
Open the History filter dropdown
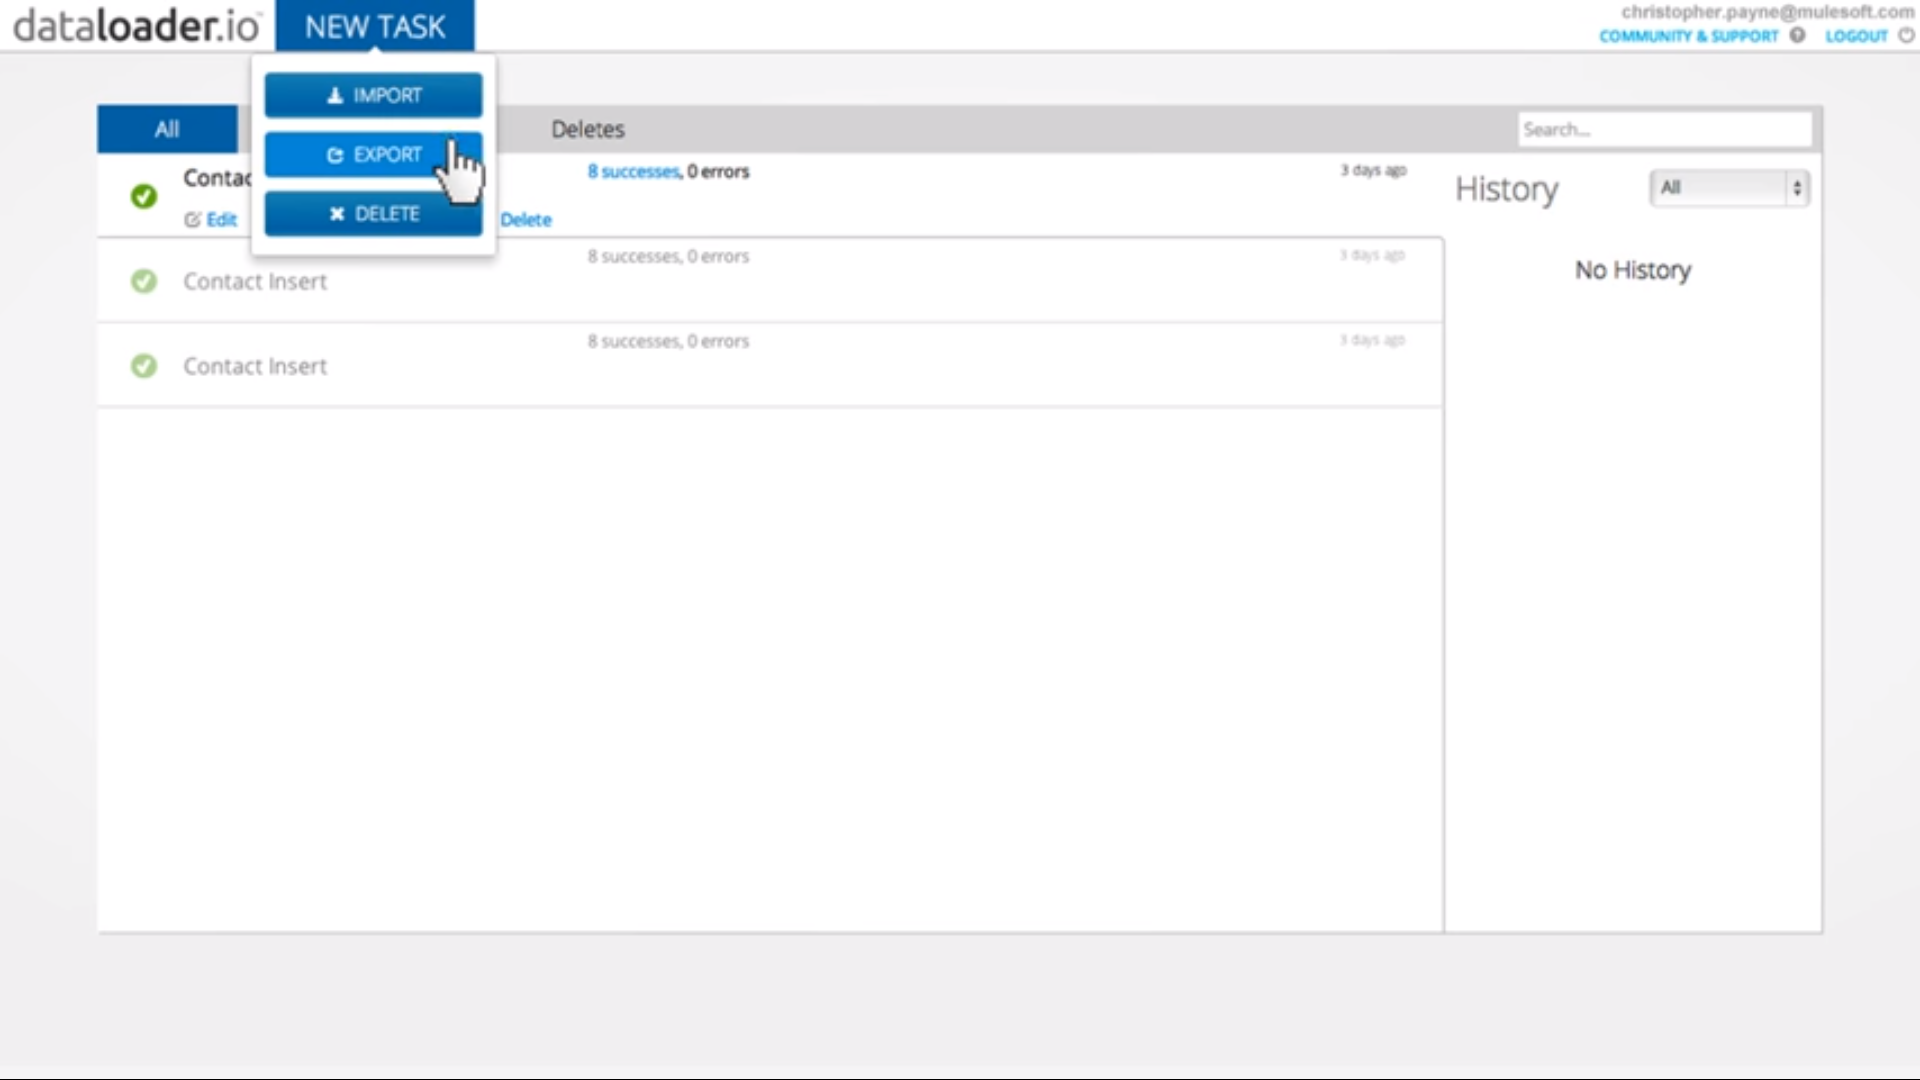[1729, 188]
